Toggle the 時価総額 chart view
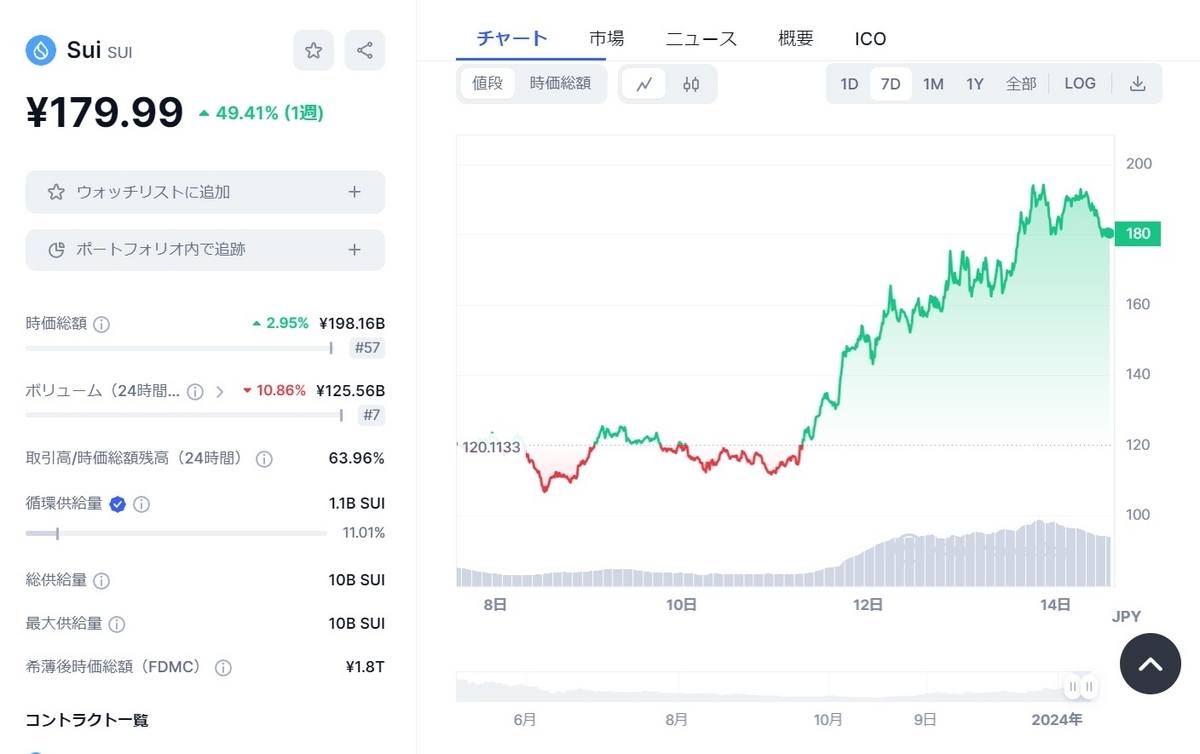The width and height of the screenshot is (1200, 754). (560, 84)
